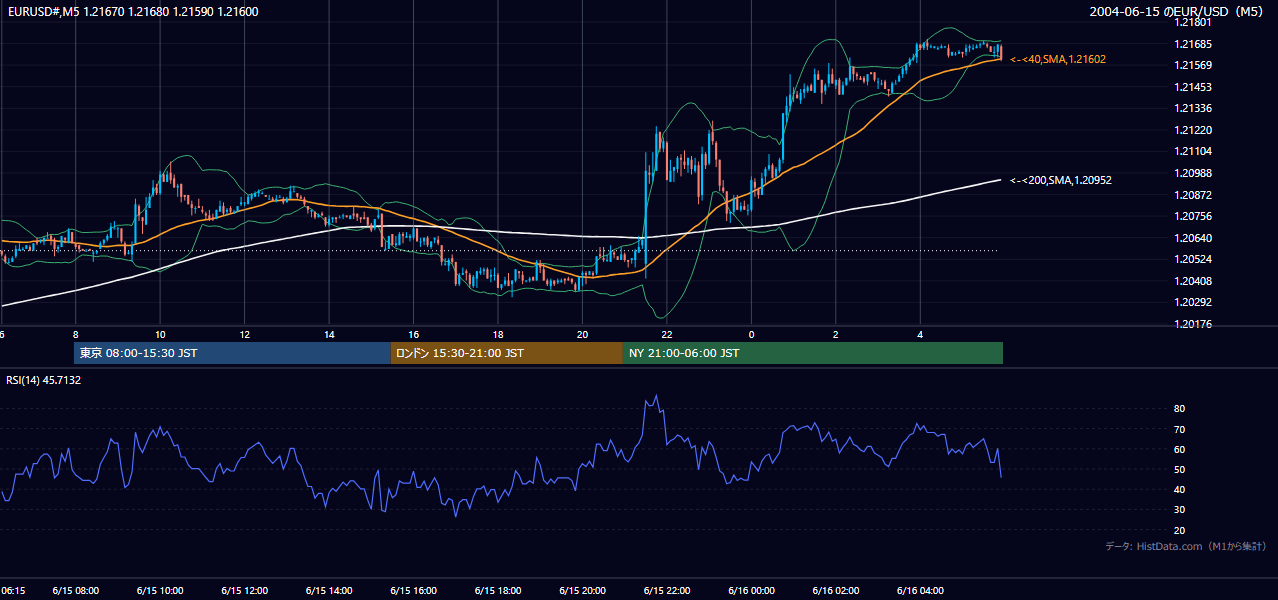Click the 6/15 12:00 time axis label
The width and height of the screenshot is (1278, 600).
pyautogui.click(x=245, y=591)
